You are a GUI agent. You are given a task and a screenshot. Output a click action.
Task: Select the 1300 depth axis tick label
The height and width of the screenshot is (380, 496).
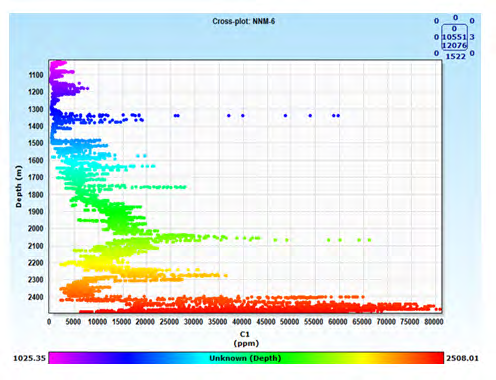click(36, 109)
